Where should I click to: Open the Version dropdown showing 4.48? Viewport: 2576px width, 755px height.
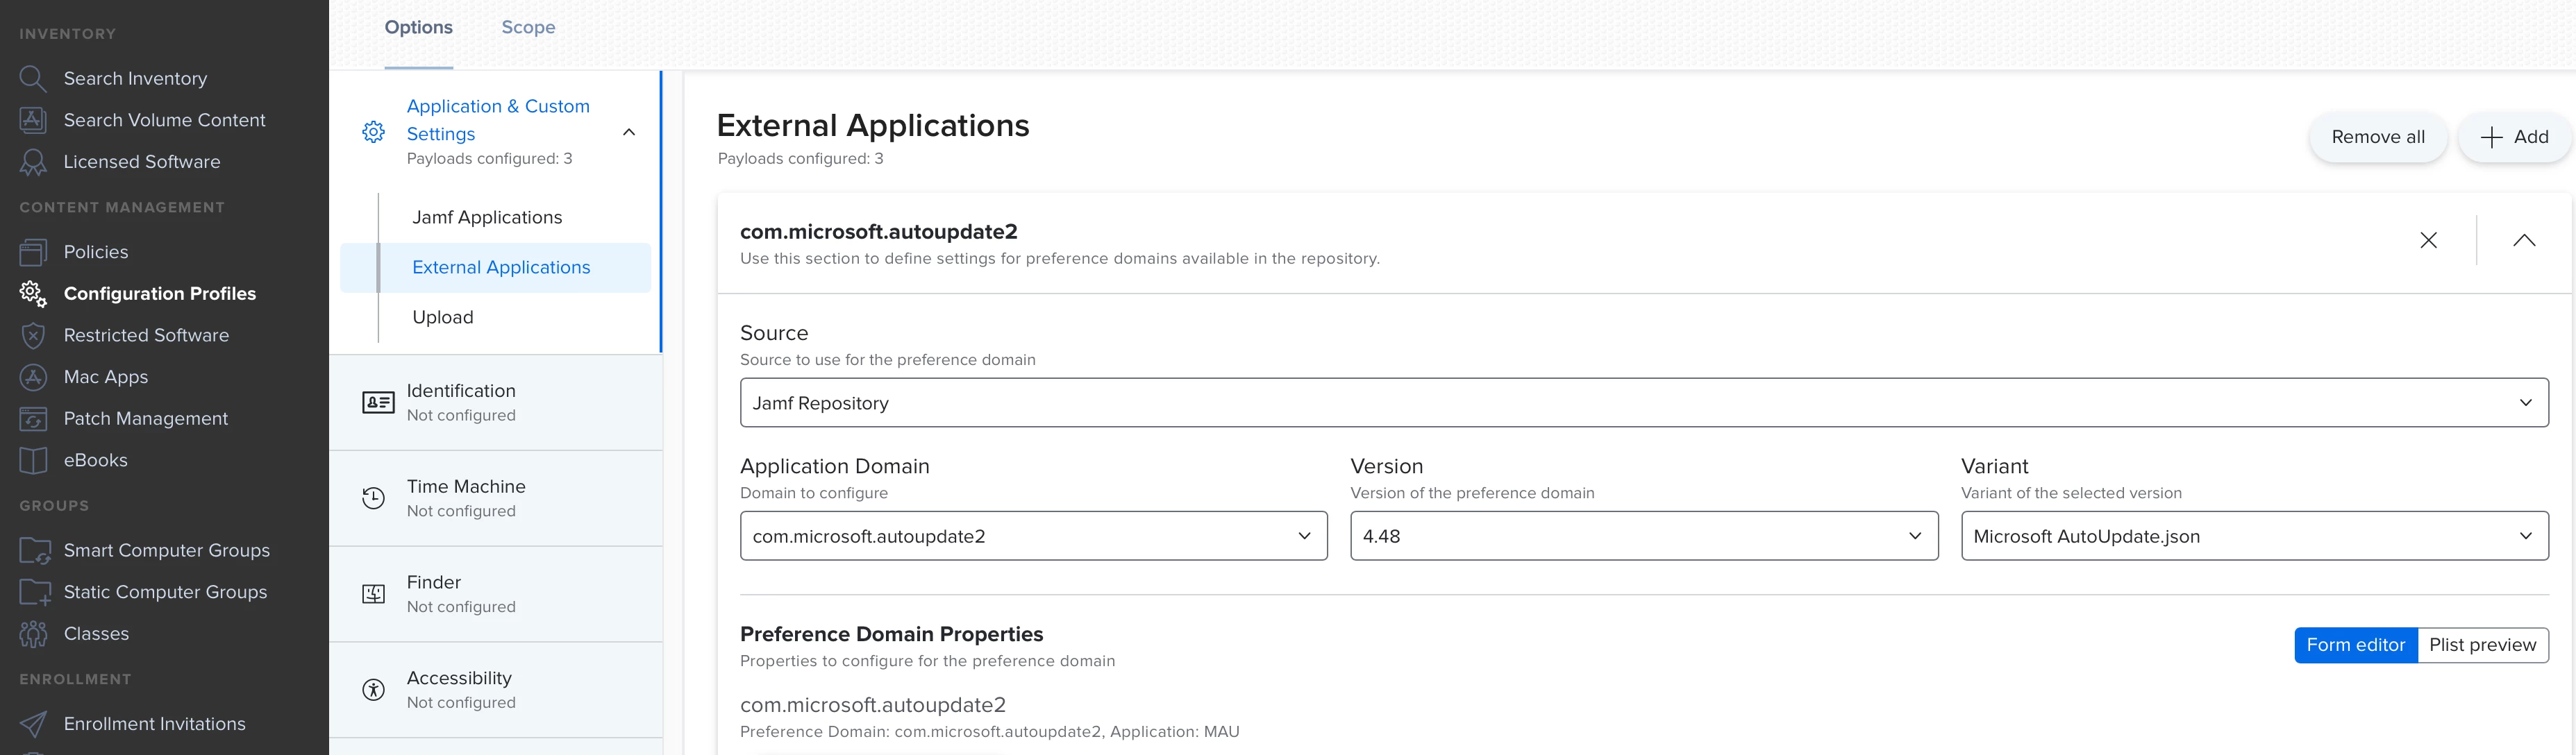point(1643,536)
